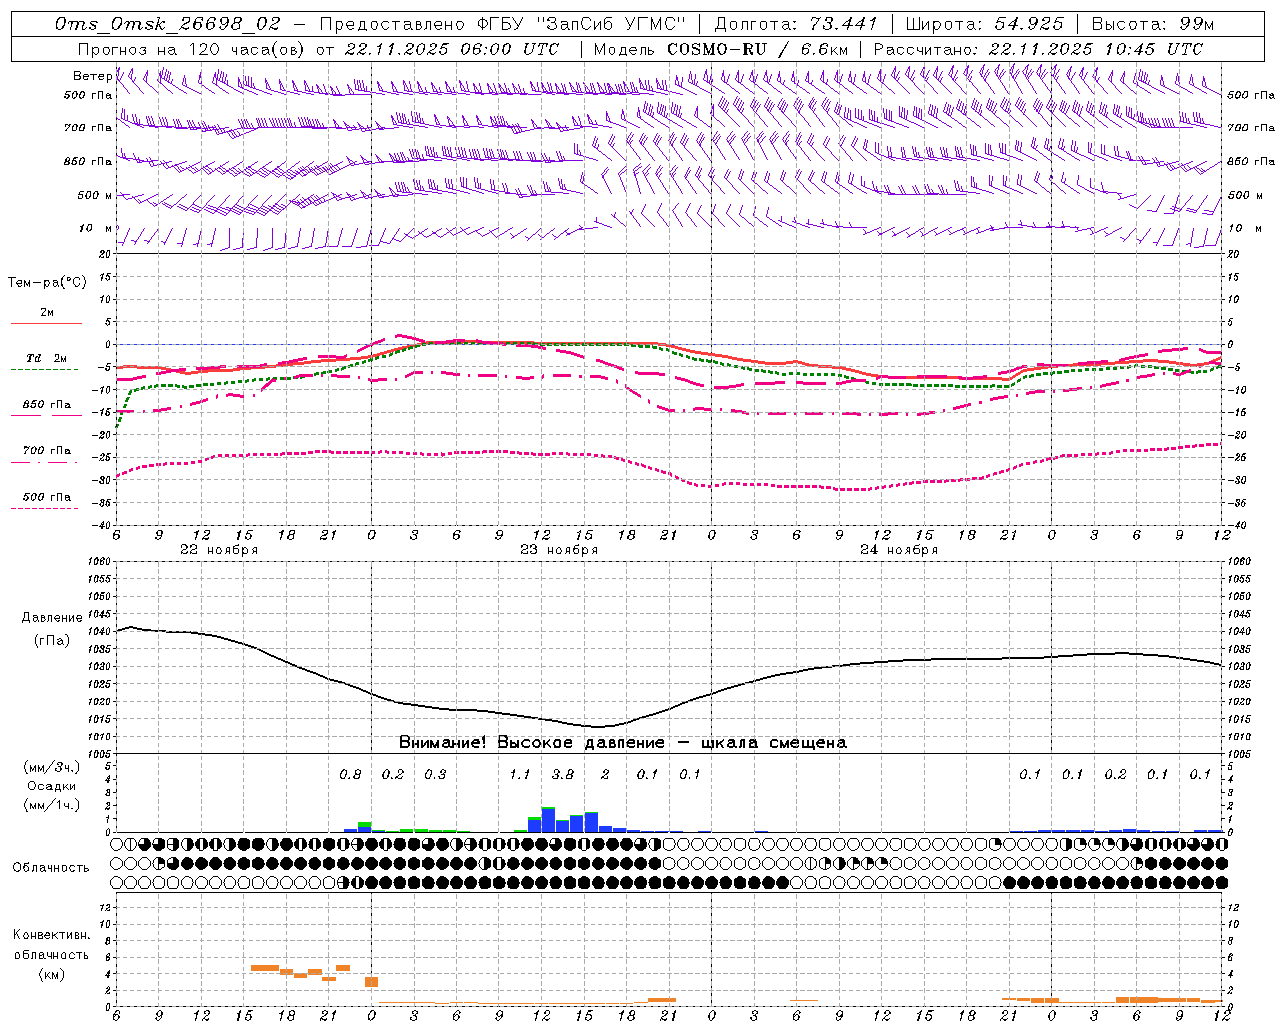This screenshot has height=1024, width=1280.
Task: Click the Рассчитано: 22.11.2025 10:45 UTC timestamp
Action: point(1038,49)
